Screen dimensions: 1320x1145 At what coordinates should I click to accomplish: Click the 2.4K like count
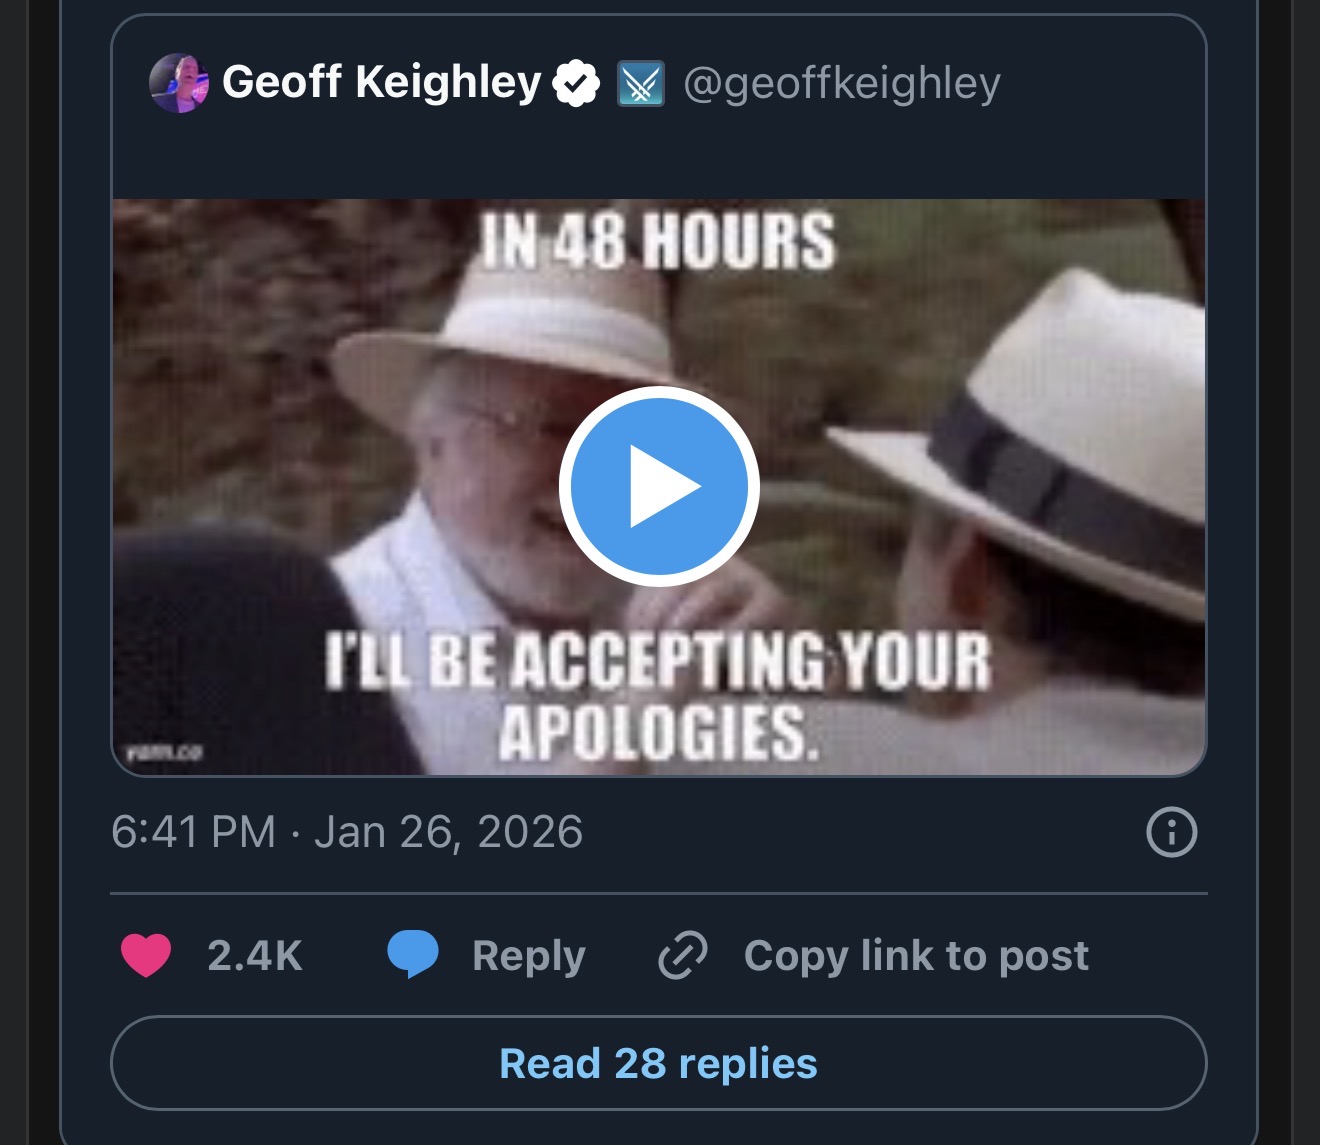pos(254,956)
